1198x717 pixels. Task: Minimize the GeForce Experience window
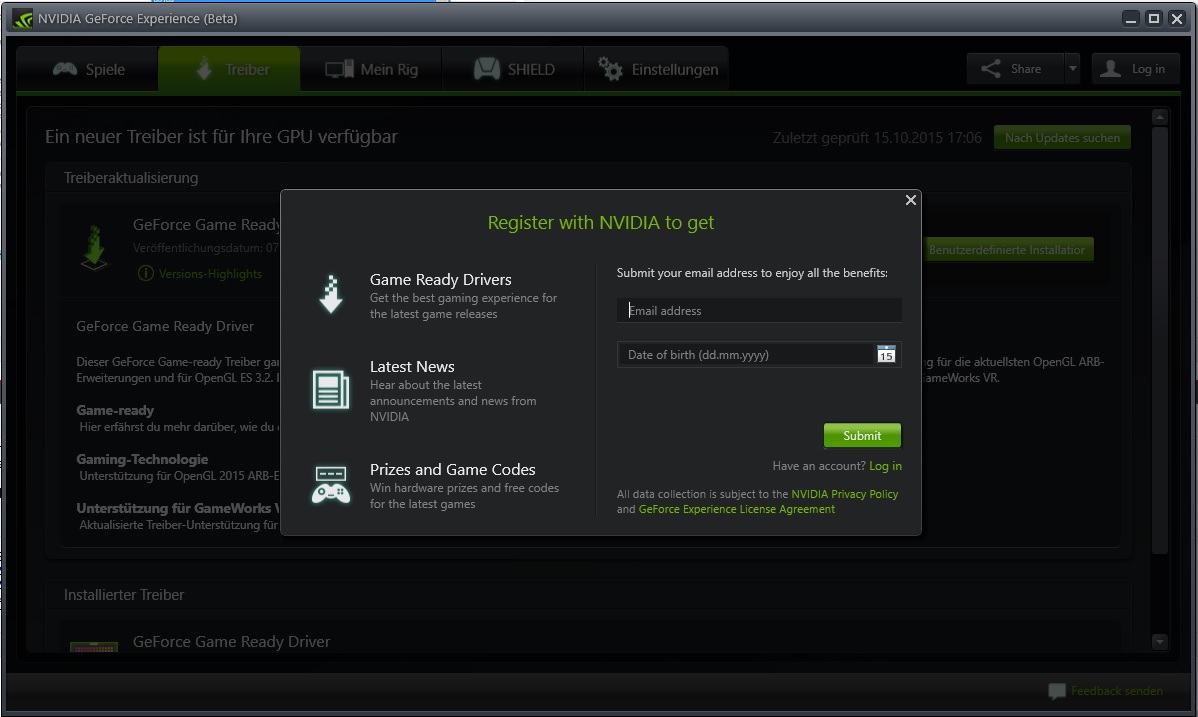[x=1131, y=18]
